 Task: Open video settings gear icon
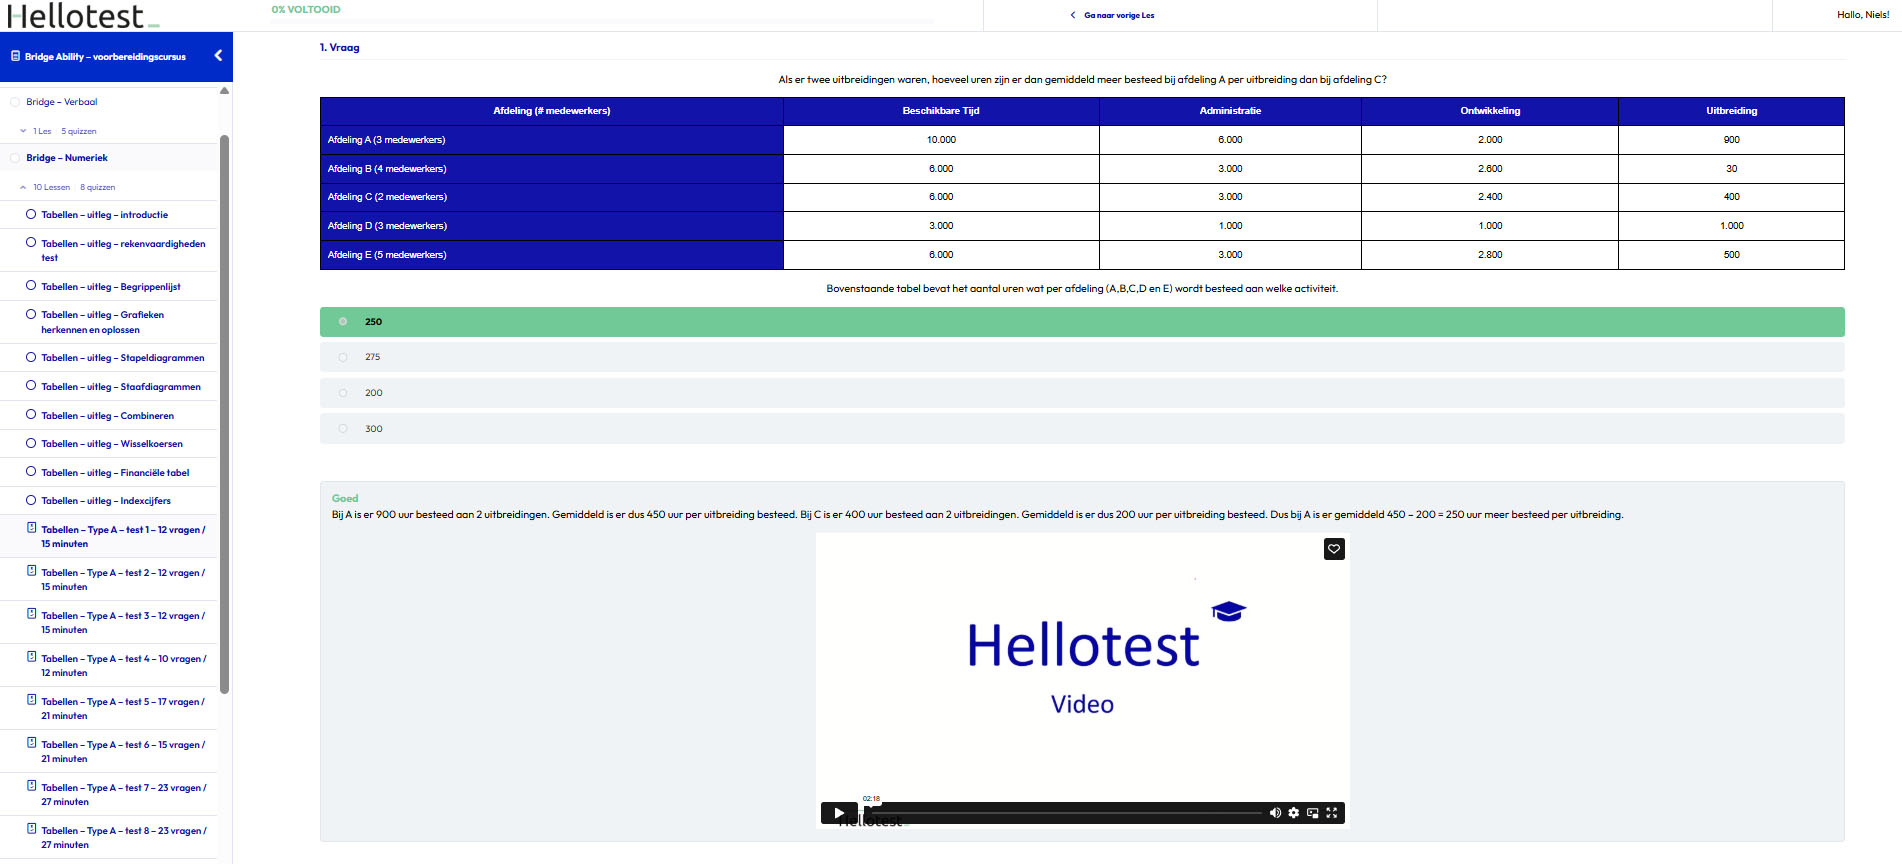coord(1294,813)
